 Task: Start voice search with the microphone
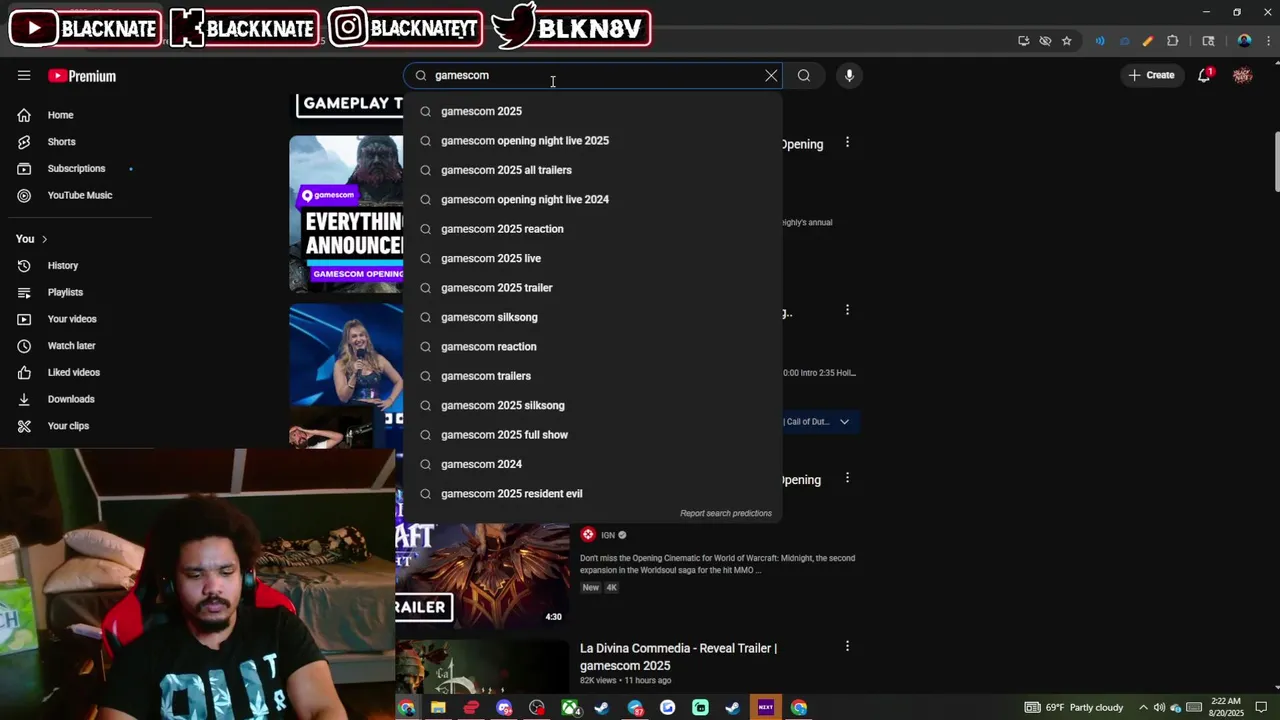(x=849, y=76)
